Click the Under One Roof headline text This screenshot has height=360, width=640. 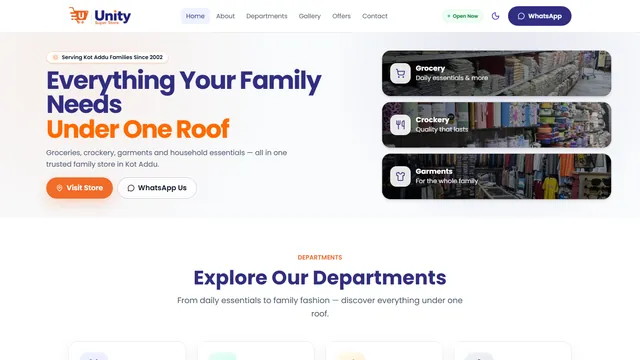coord(138,129)
